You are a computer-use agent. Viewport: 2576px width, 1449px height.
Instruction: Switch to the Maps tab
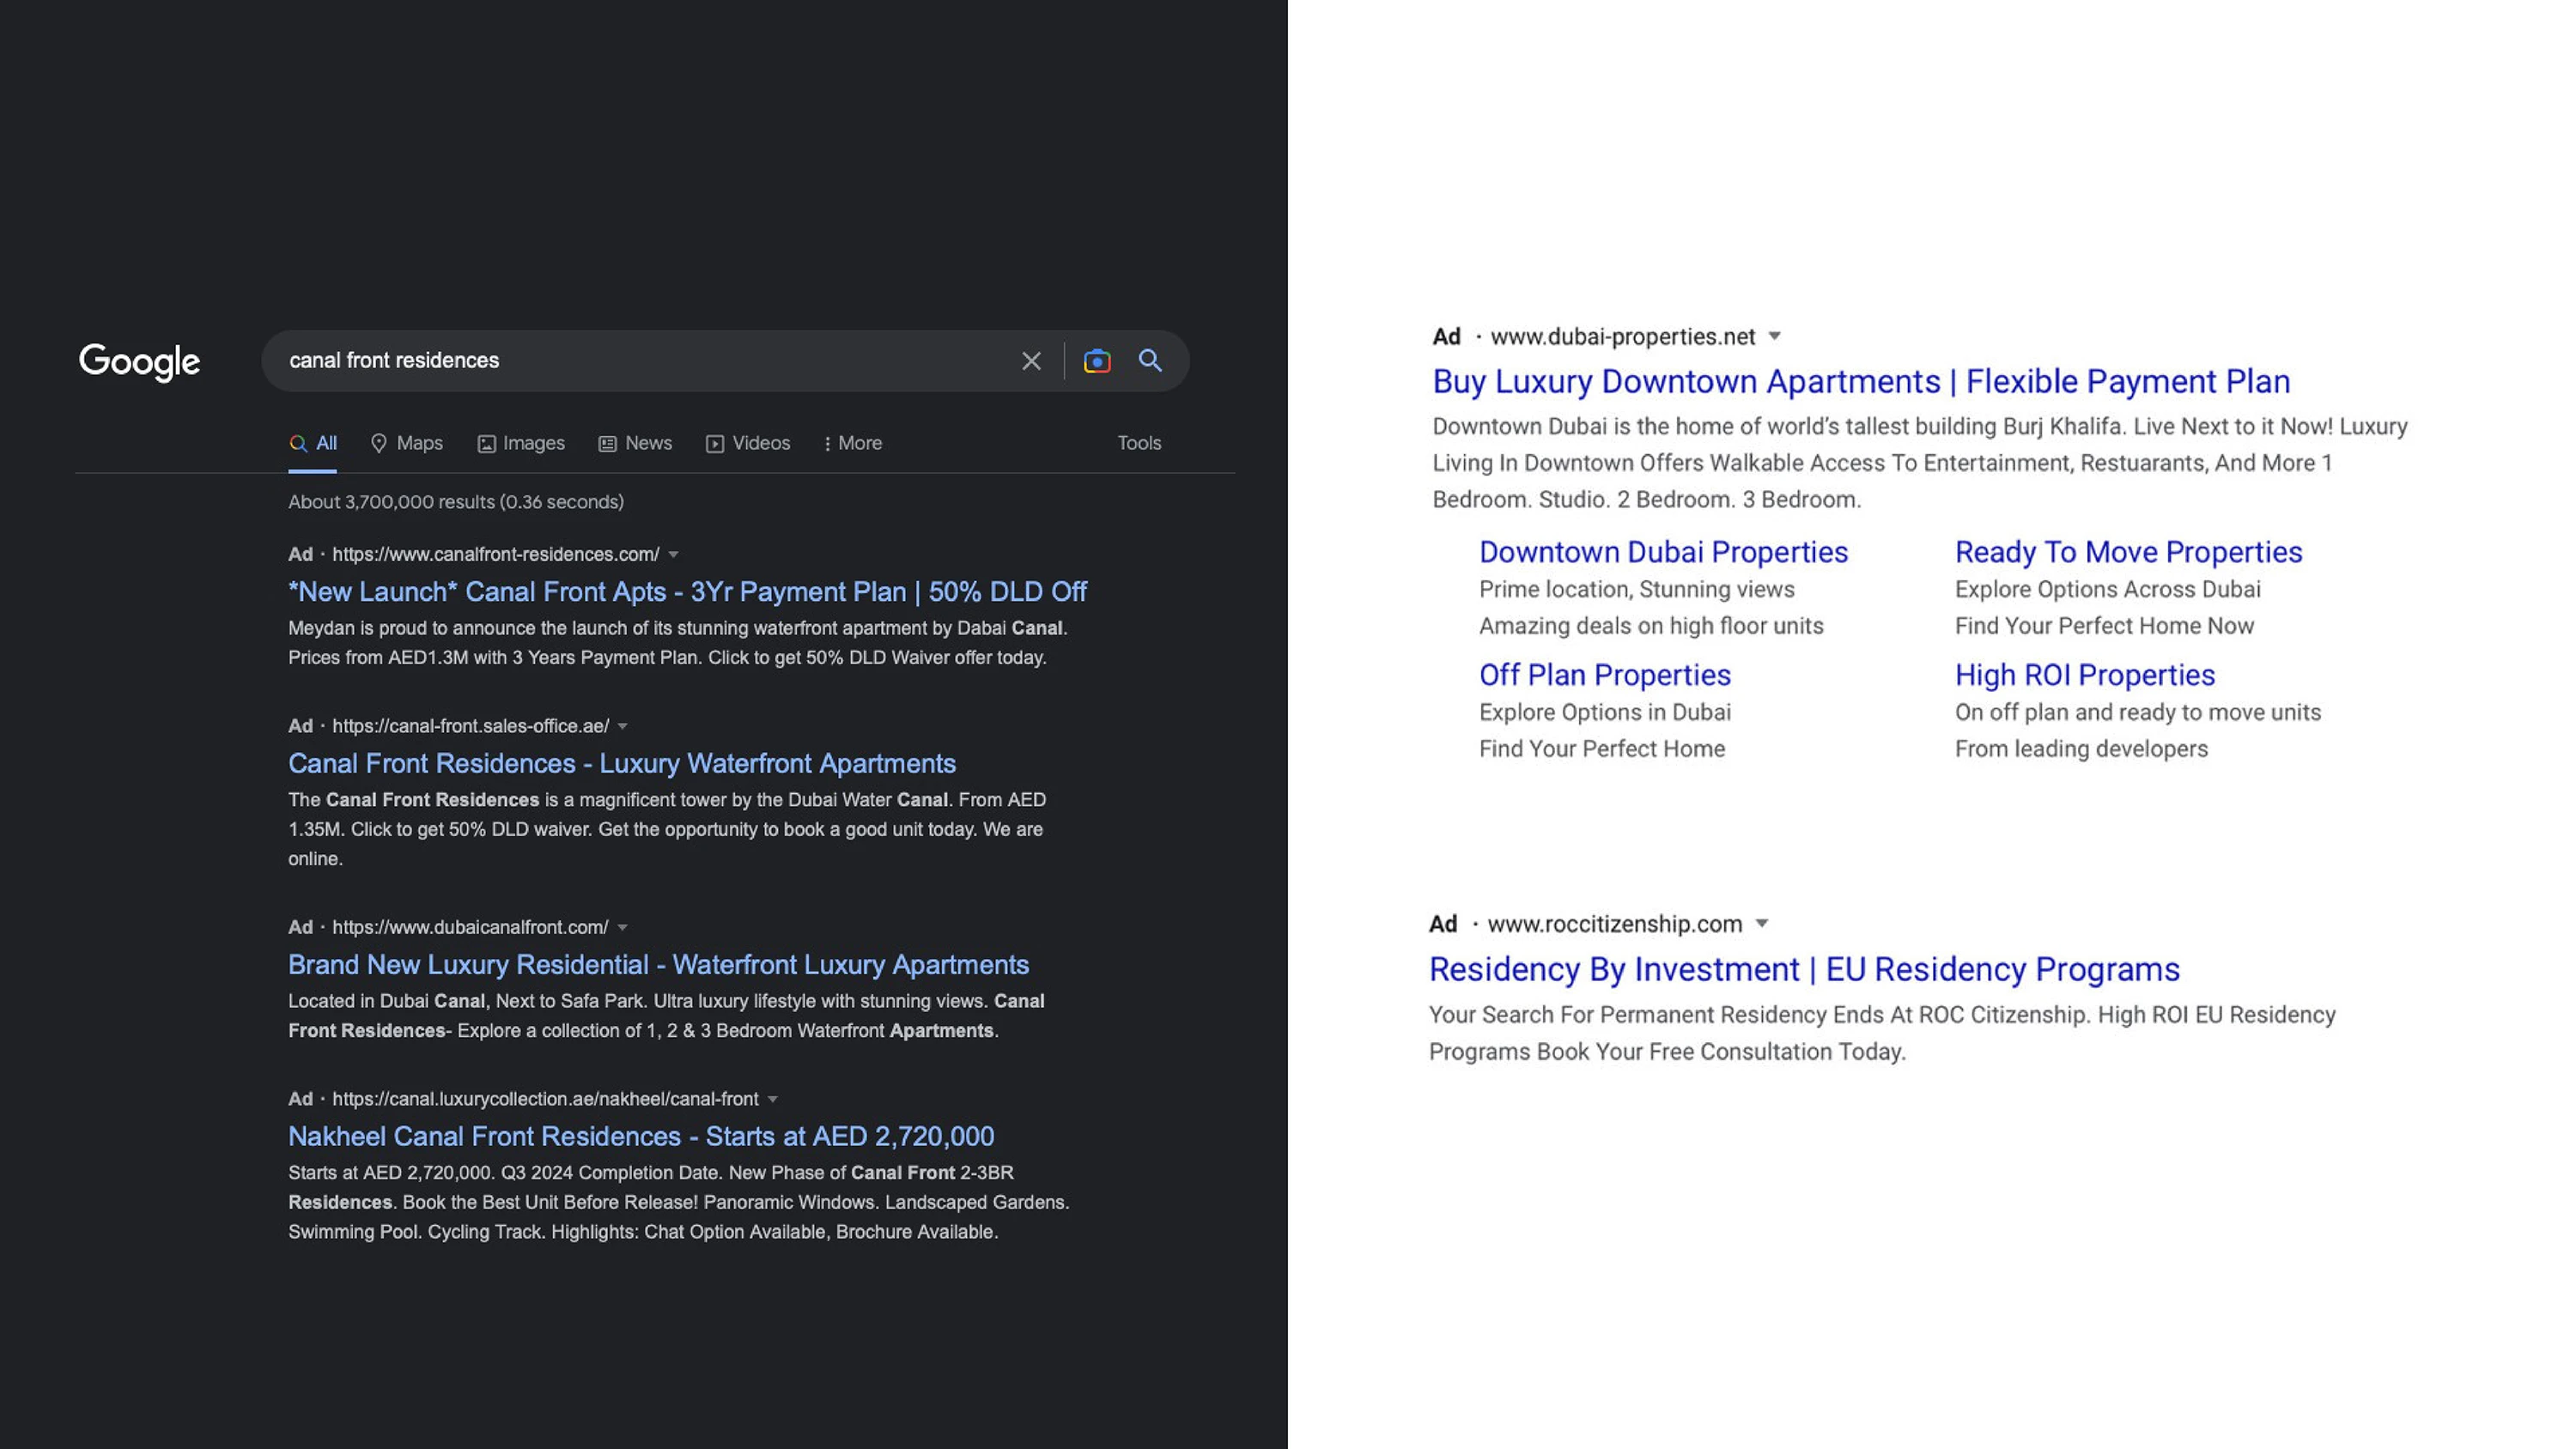(x=407, y=443)
